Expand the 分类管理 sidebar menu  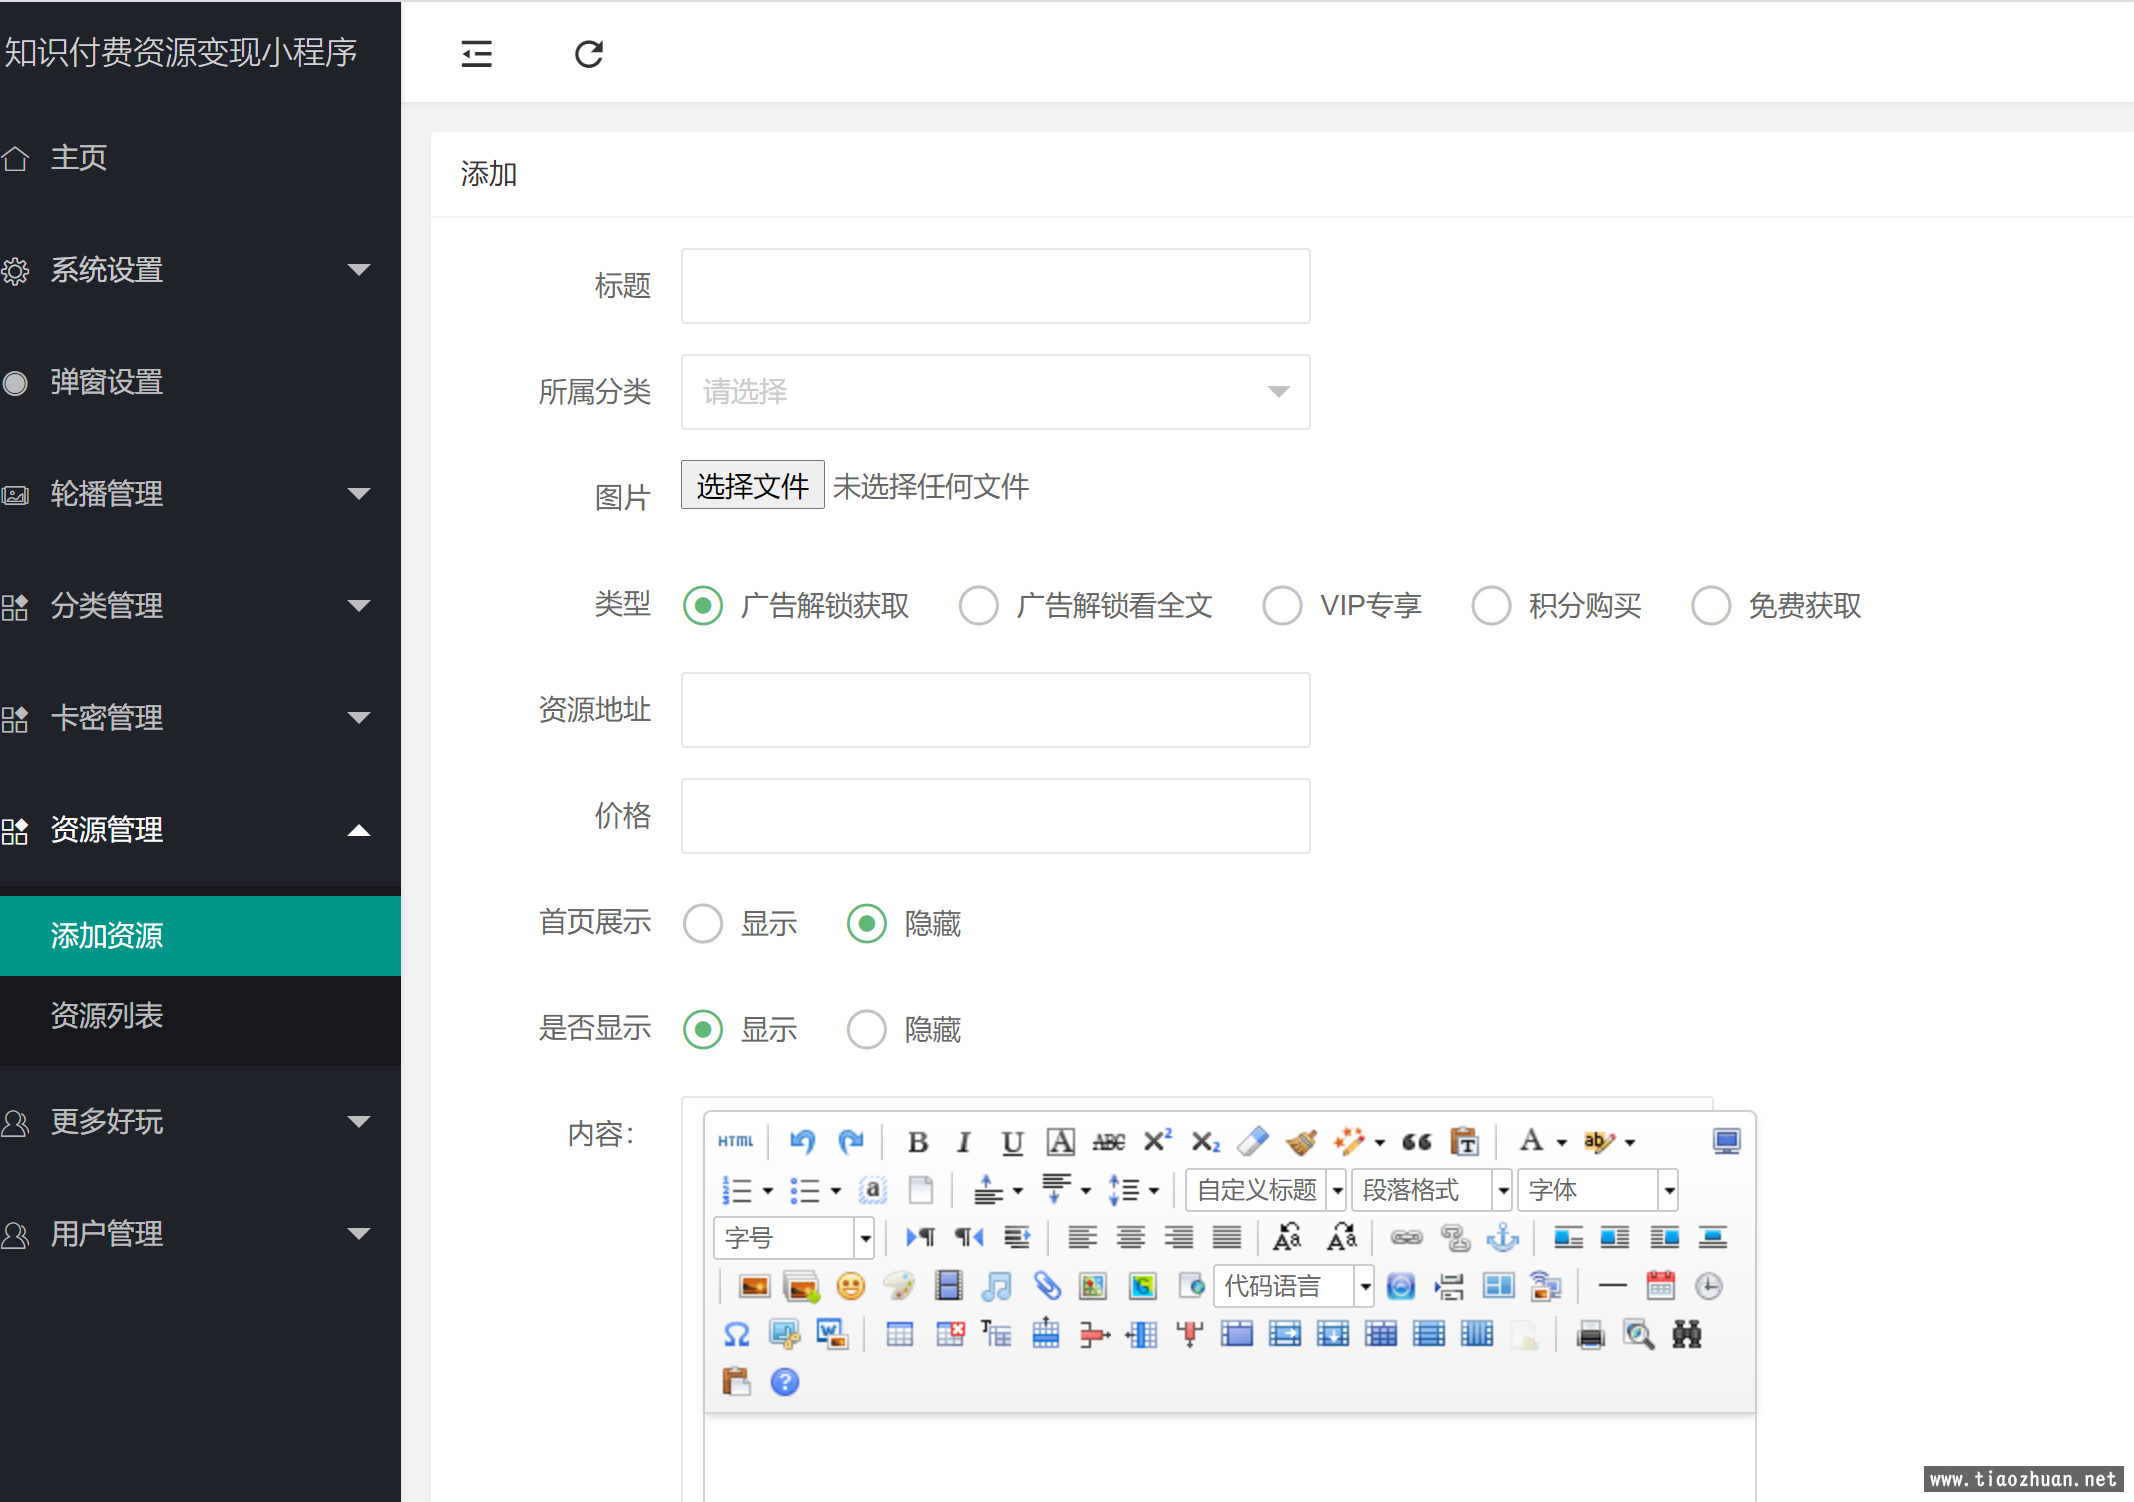(x=200, y=606)
